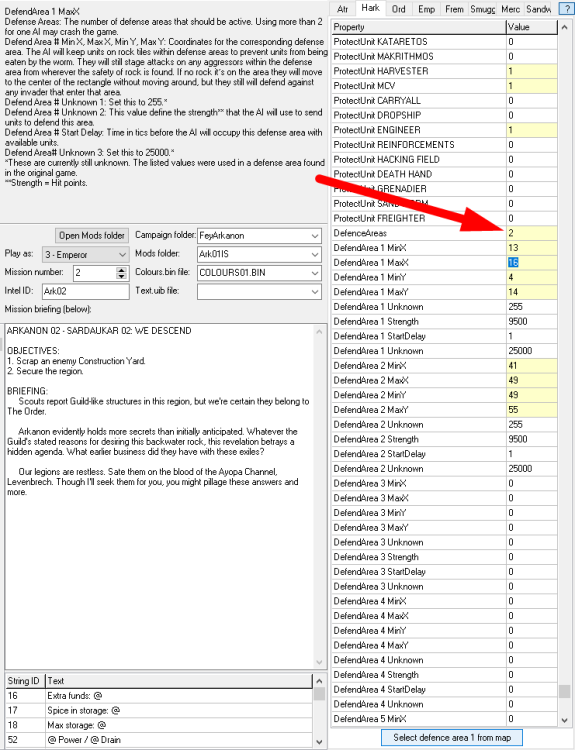Viewport: 575px width, 750px height.
Task: Click the Text column header of string table
Action: pyautogui.click(x=178, y=681)
